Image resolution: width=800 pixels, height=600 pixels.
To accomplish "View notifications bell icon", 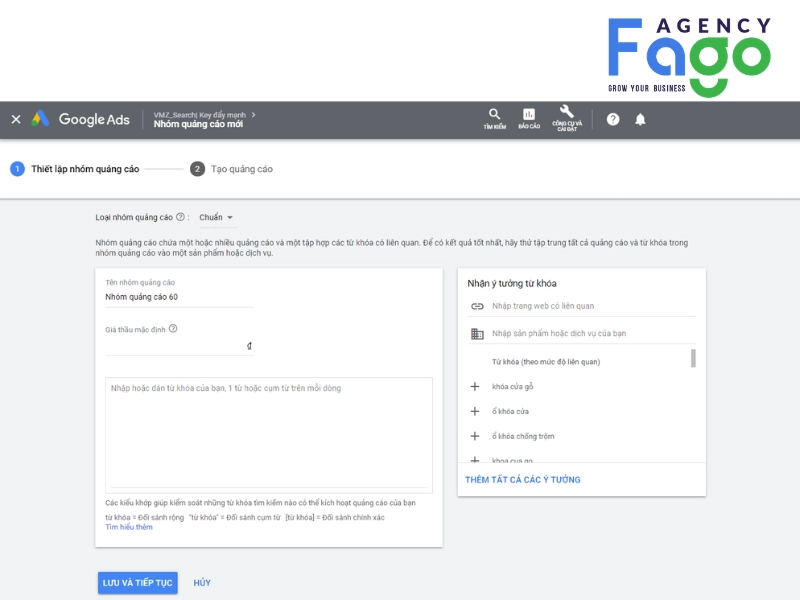I will coord(640,119).
